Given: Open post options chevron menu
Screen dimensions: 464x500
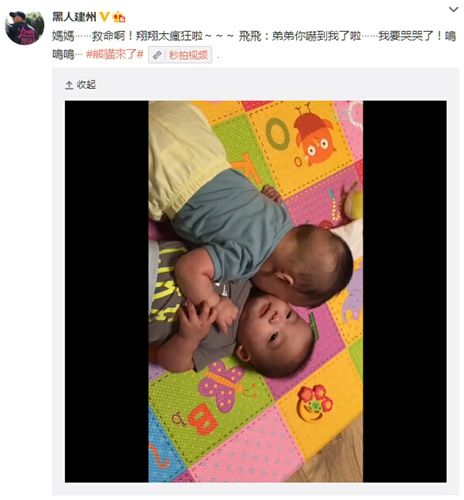Looking at the screenshot, I should click(x=453, y=9).
